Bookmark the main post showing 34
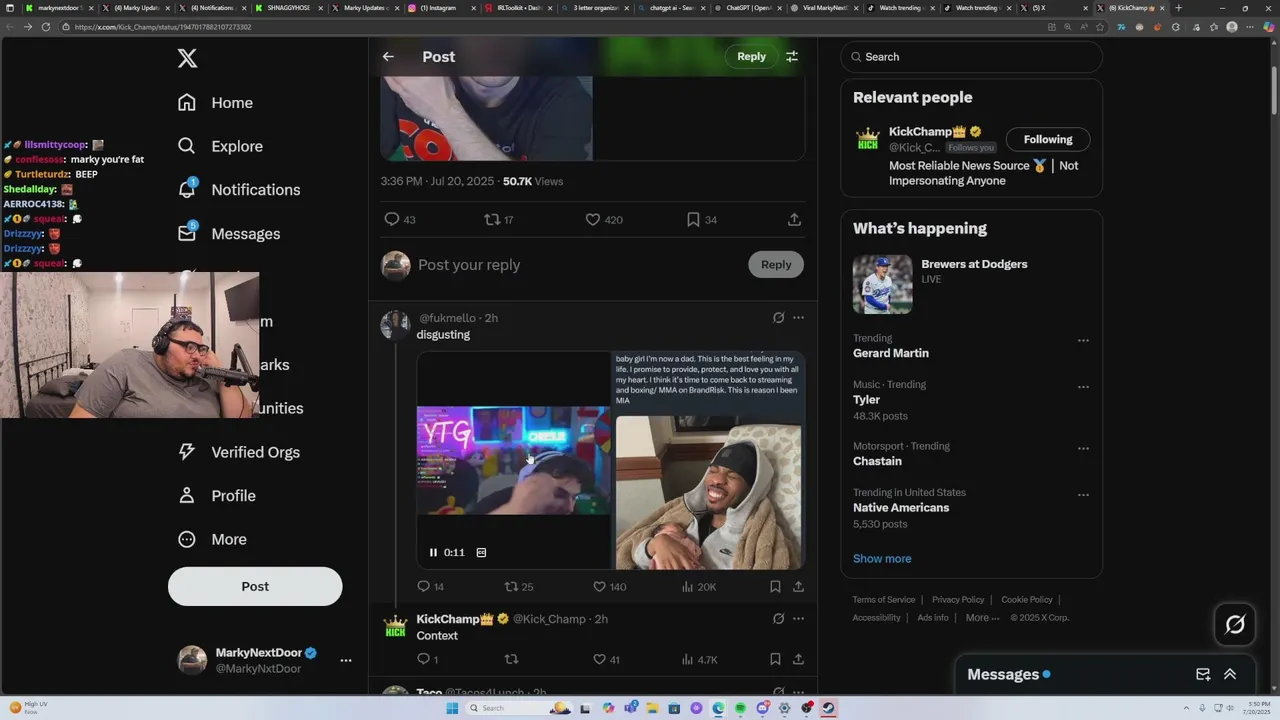Image resolution: width=1280 pixels, height=720 pixels. coord(693,219)
